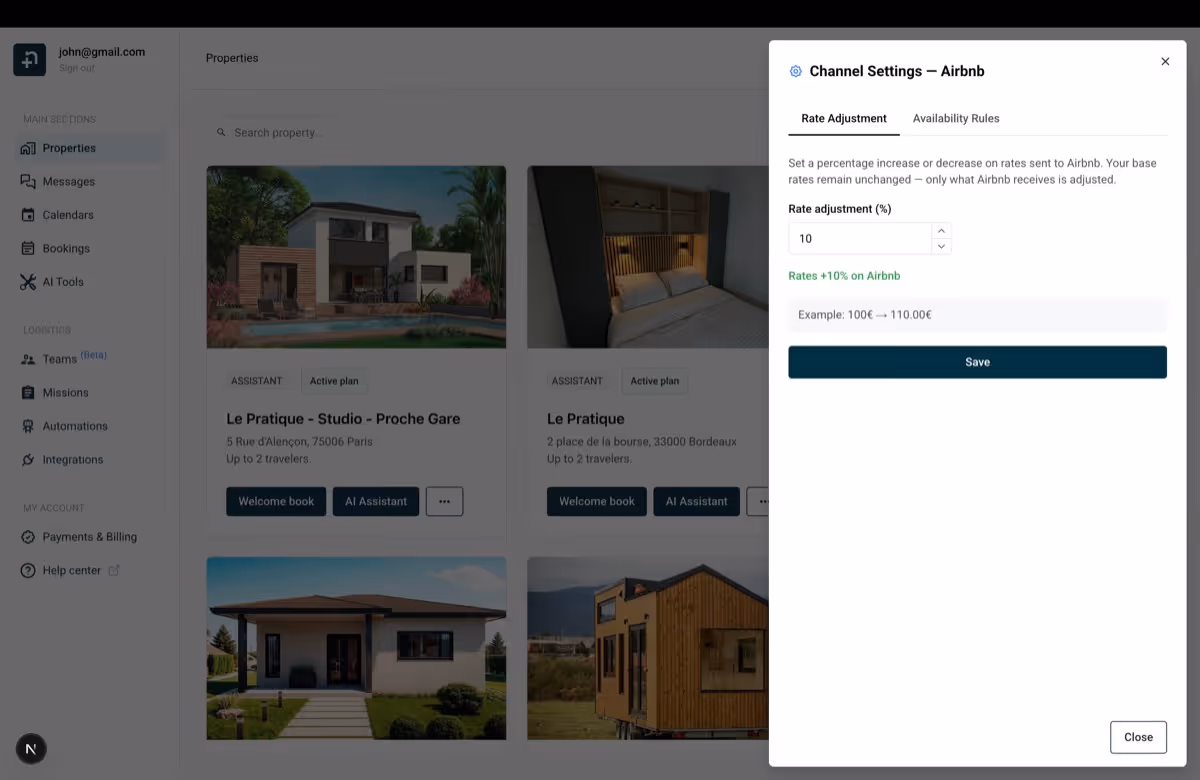
Task: Decrement the rate adjustment with the down arrow
Action: click(941, 245)
